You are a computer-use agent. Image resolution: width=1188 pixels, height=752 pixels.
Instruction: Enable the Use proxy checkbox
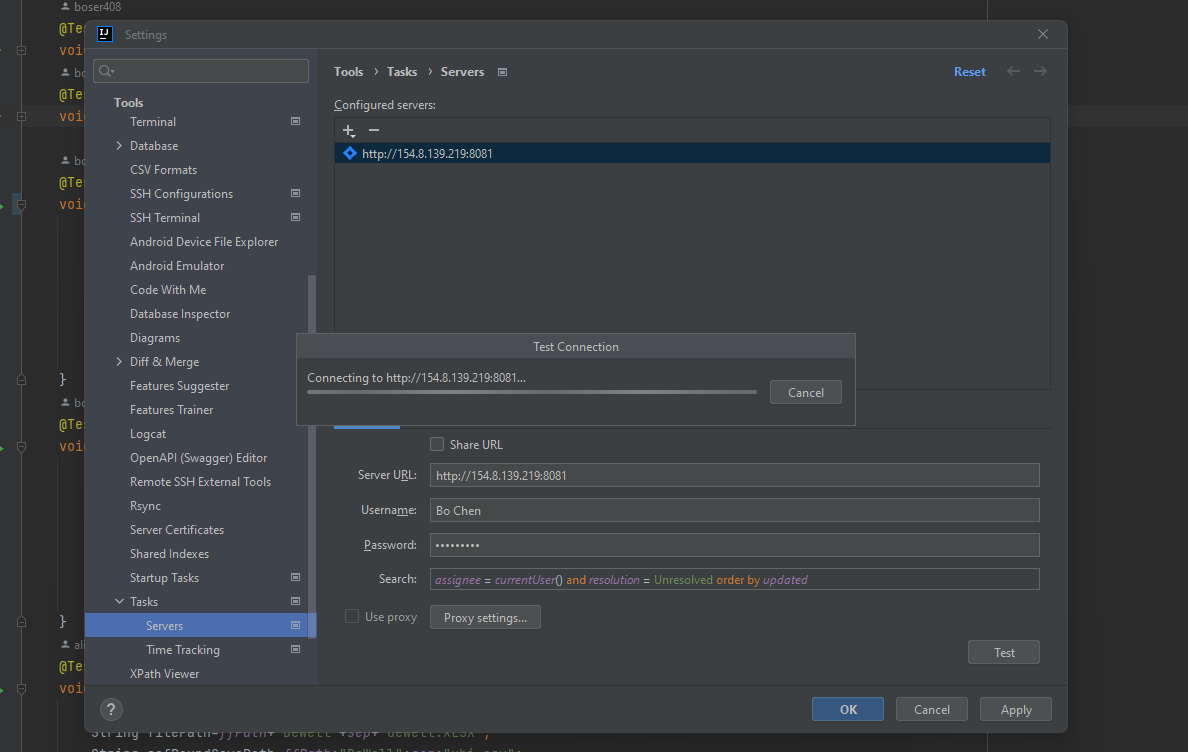pos(352,616)
